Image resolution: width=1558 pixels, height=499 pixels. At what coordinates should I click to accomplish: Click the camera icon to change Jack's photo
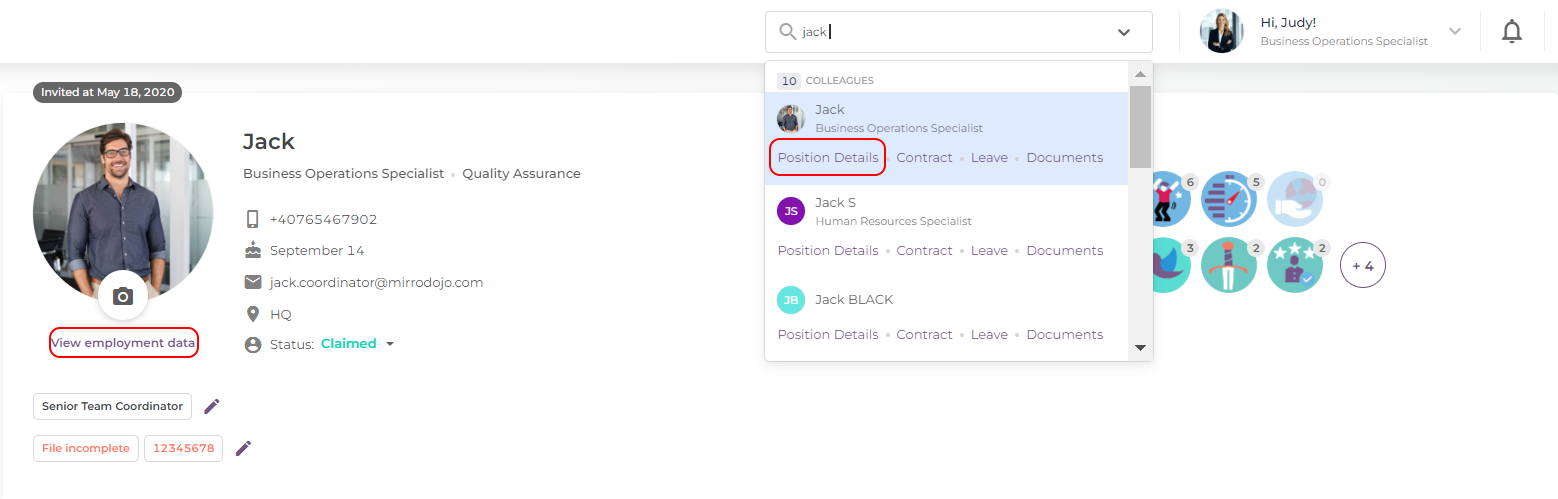pyautogui.click(x=123, y=296)
